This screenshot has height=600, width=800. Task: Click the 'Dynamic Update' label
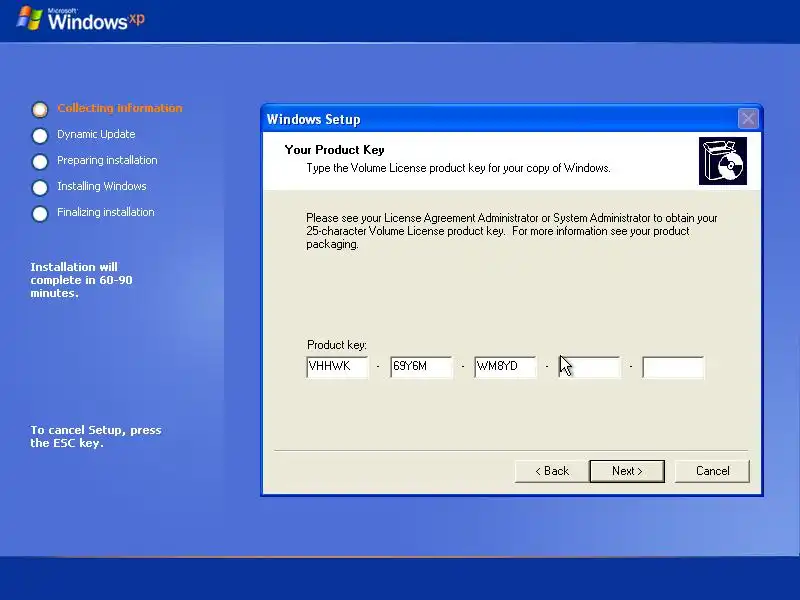coord(96,134)
